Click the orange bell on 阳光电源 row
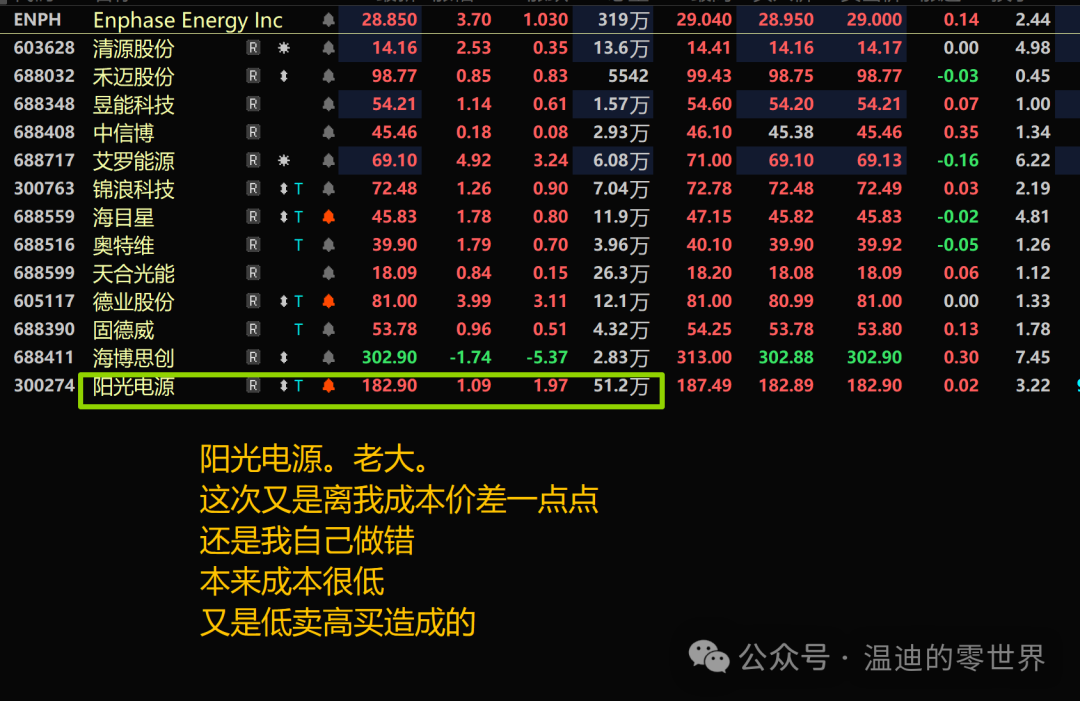The height and width of the screenshot is (701, 1080). click(329, 386)
